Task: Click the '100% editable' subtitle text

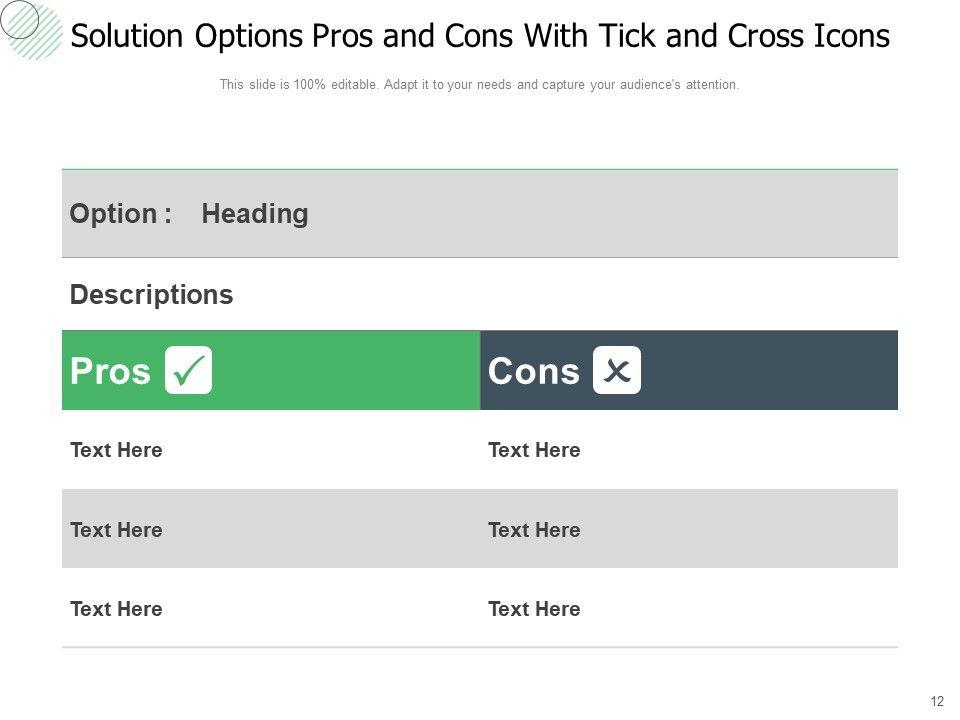Action: point(479,85)
